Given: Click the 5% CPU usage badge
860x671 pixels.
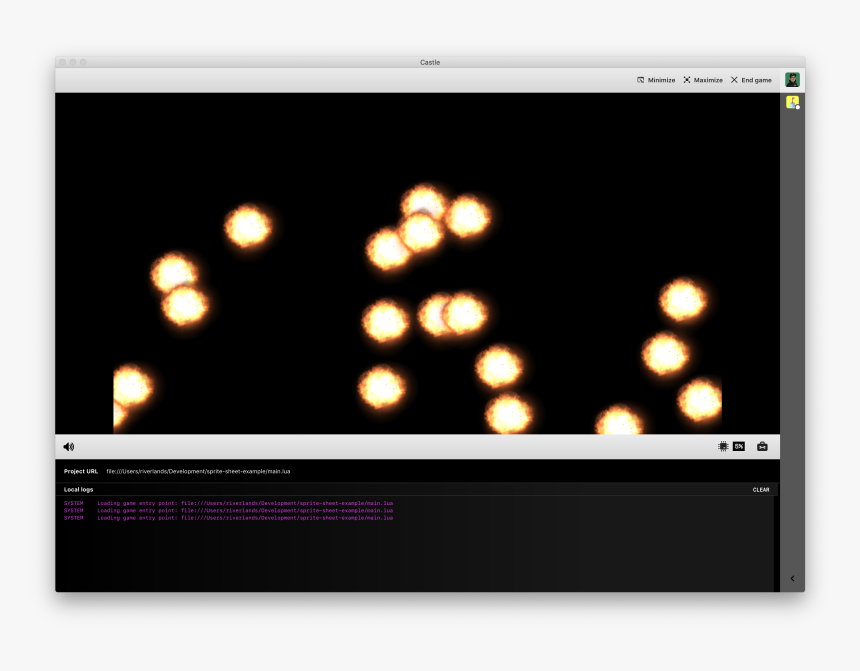Looking at the screenshot, I should (739, 447).
